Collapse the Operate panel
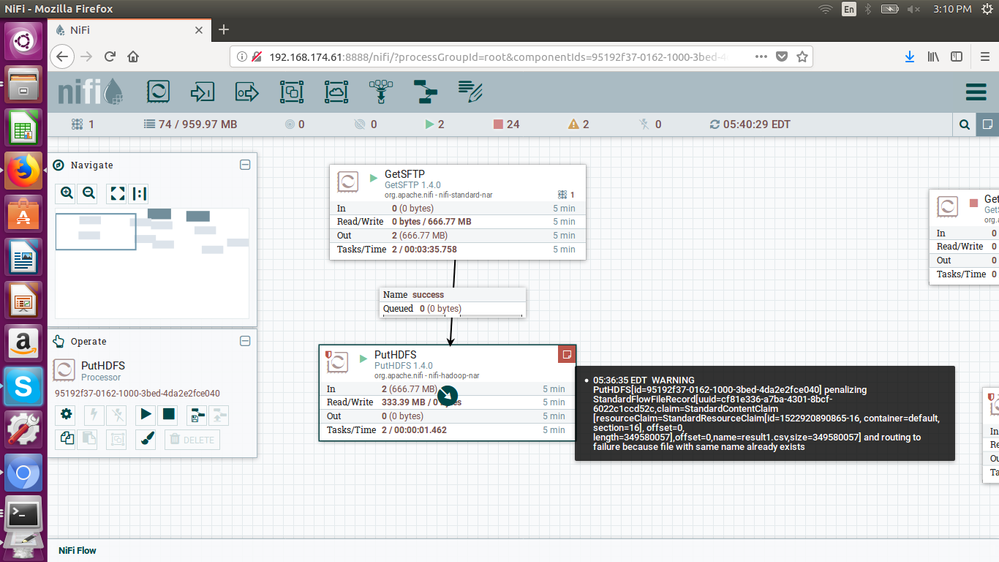The width and height of the screenshot is (999, 562). [245, 341]
